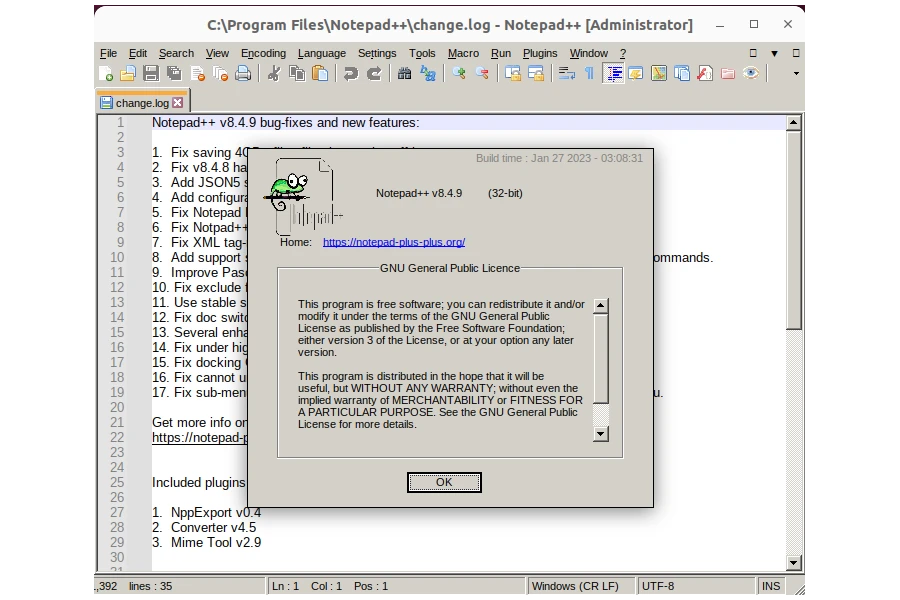Print the change.log document
Image resolution: width=900 pixels, height=600 pixels.
[243, 73]
